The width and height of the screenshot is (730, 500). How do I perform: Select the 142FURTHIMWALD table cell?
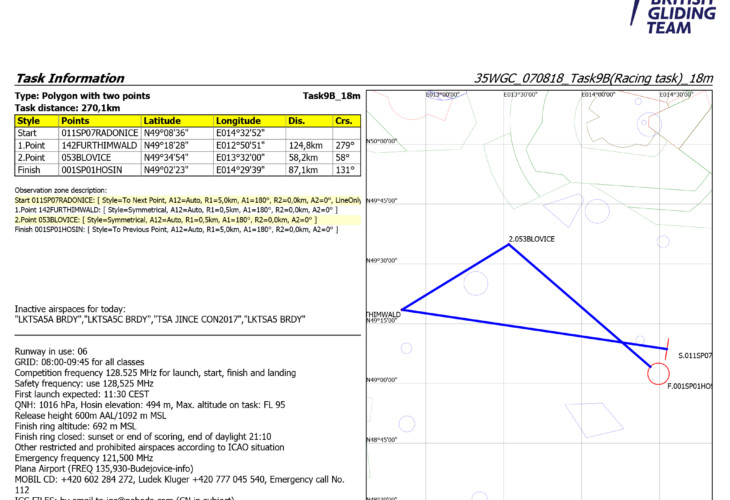[x=98, y=145]
